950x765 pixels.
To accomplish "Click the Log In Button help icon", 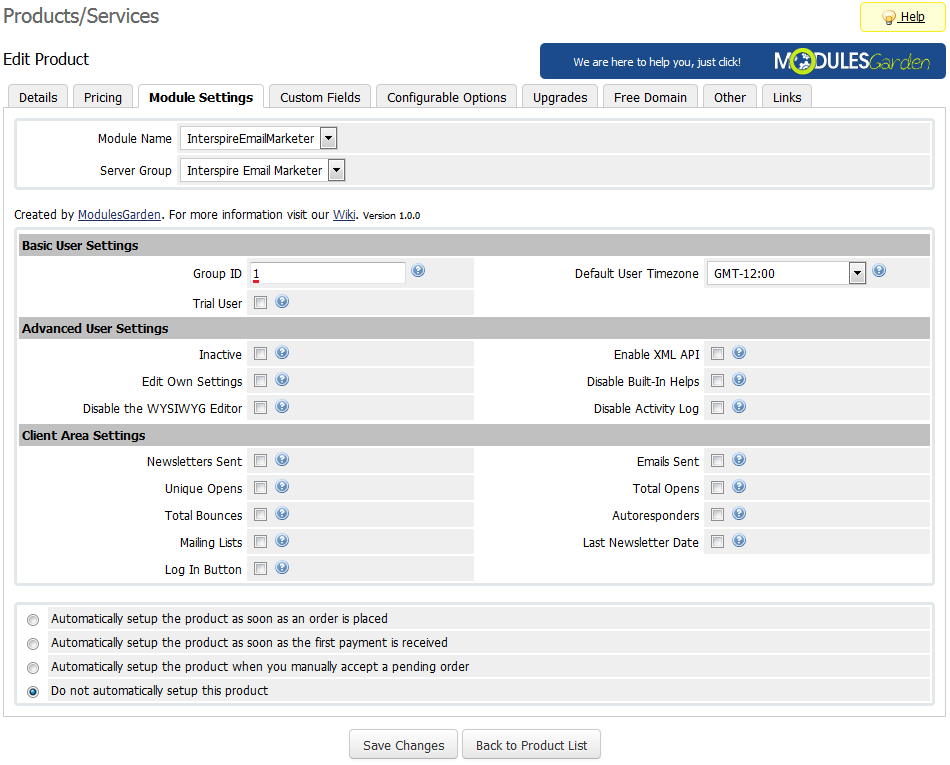I will (282, 568).
